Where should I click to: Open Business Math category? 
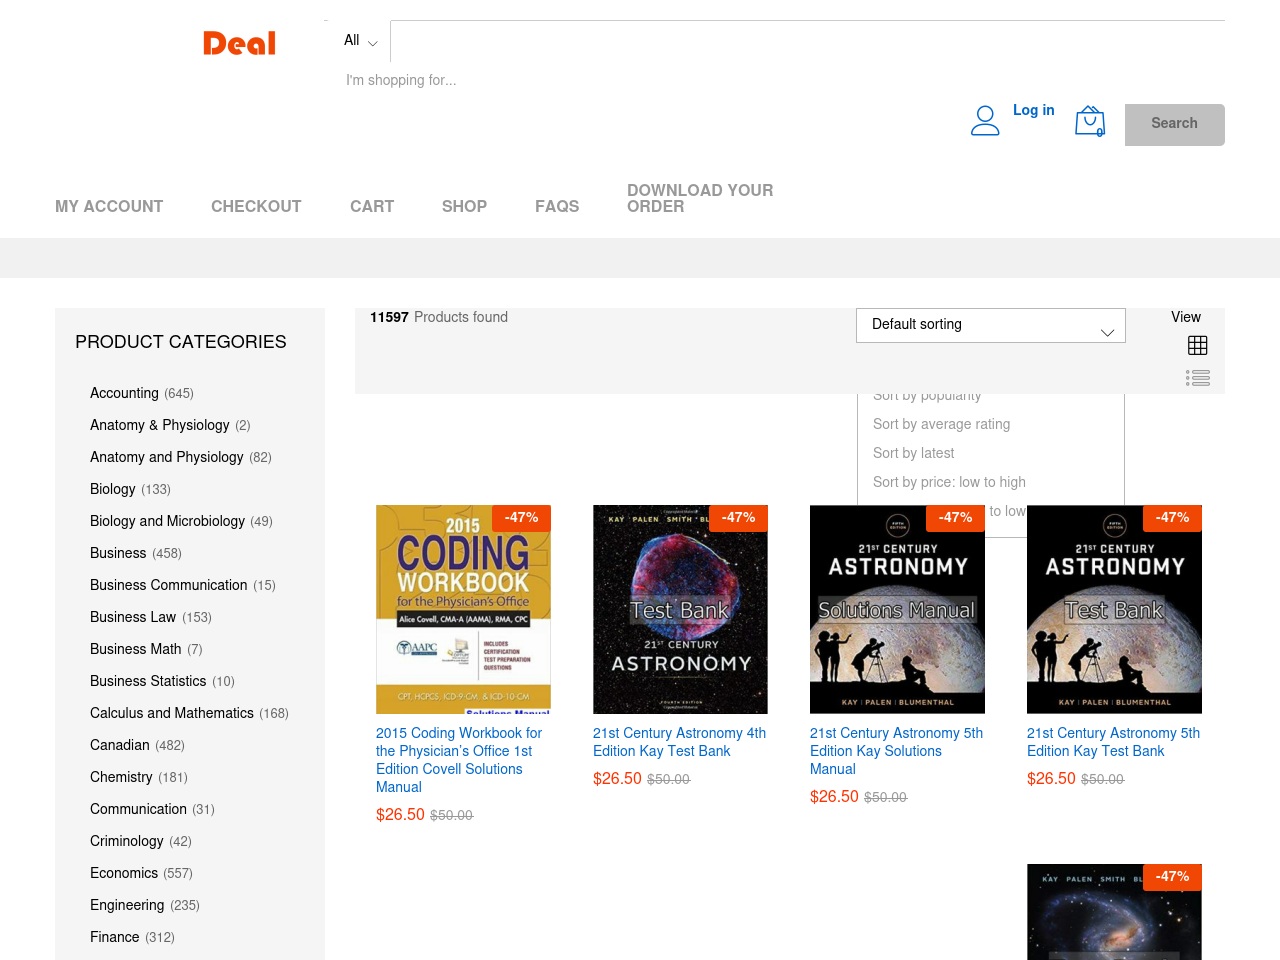coord(136,649)
